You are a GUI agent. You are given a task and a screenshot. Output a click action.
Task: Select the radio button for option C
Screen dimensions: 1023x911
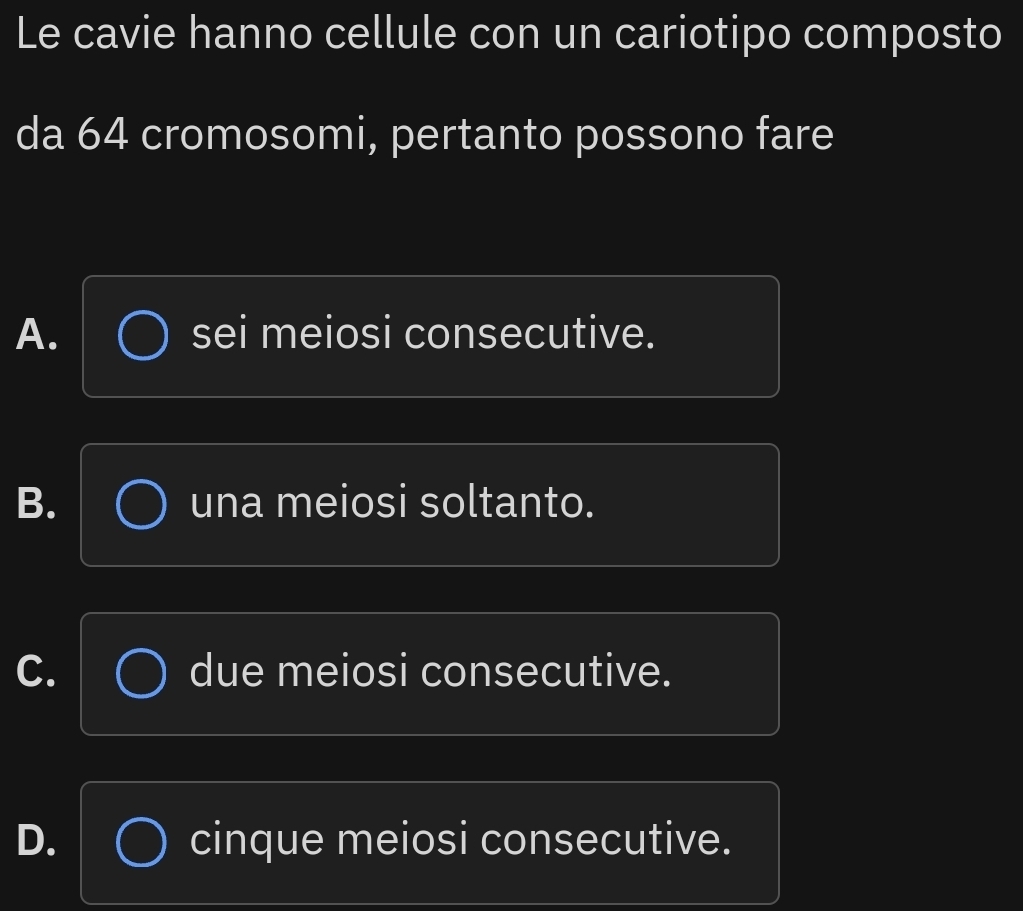point(142,674)
